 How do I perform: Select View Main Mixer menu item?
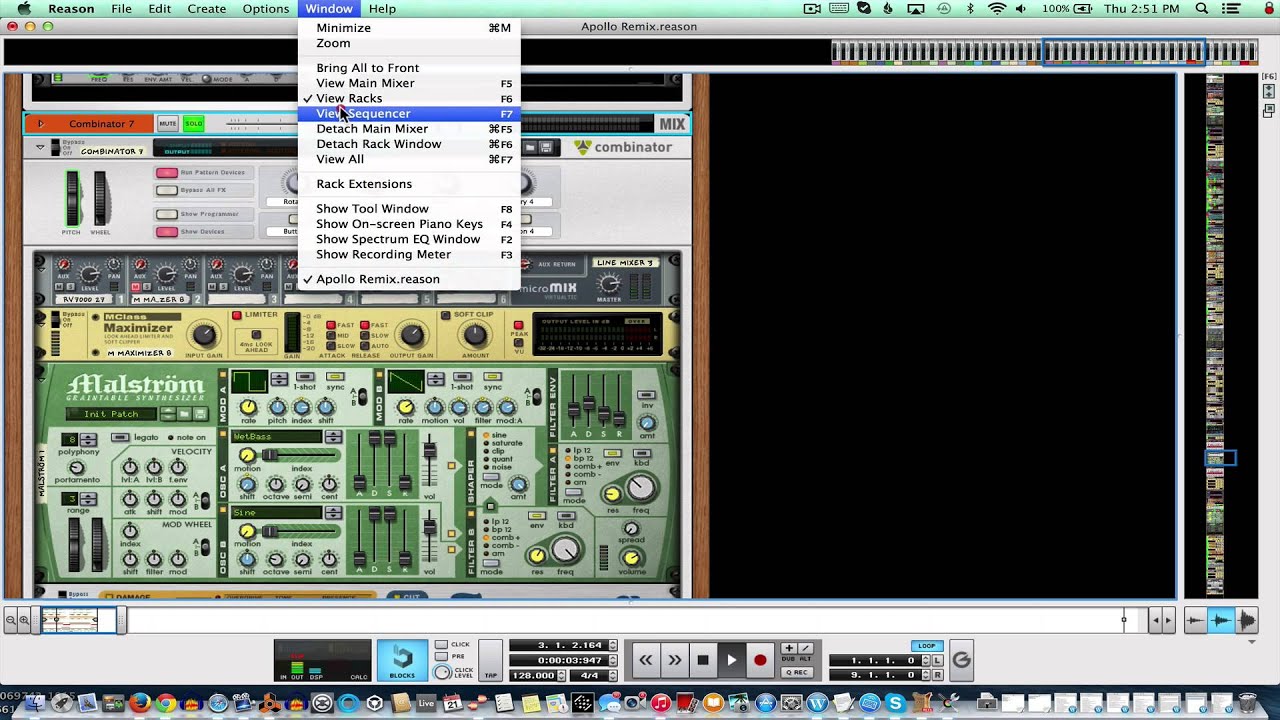point(409,83)
